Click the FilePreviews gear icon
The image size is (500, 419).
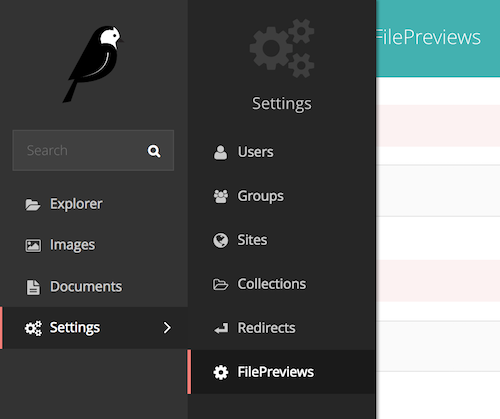[221, 372]
